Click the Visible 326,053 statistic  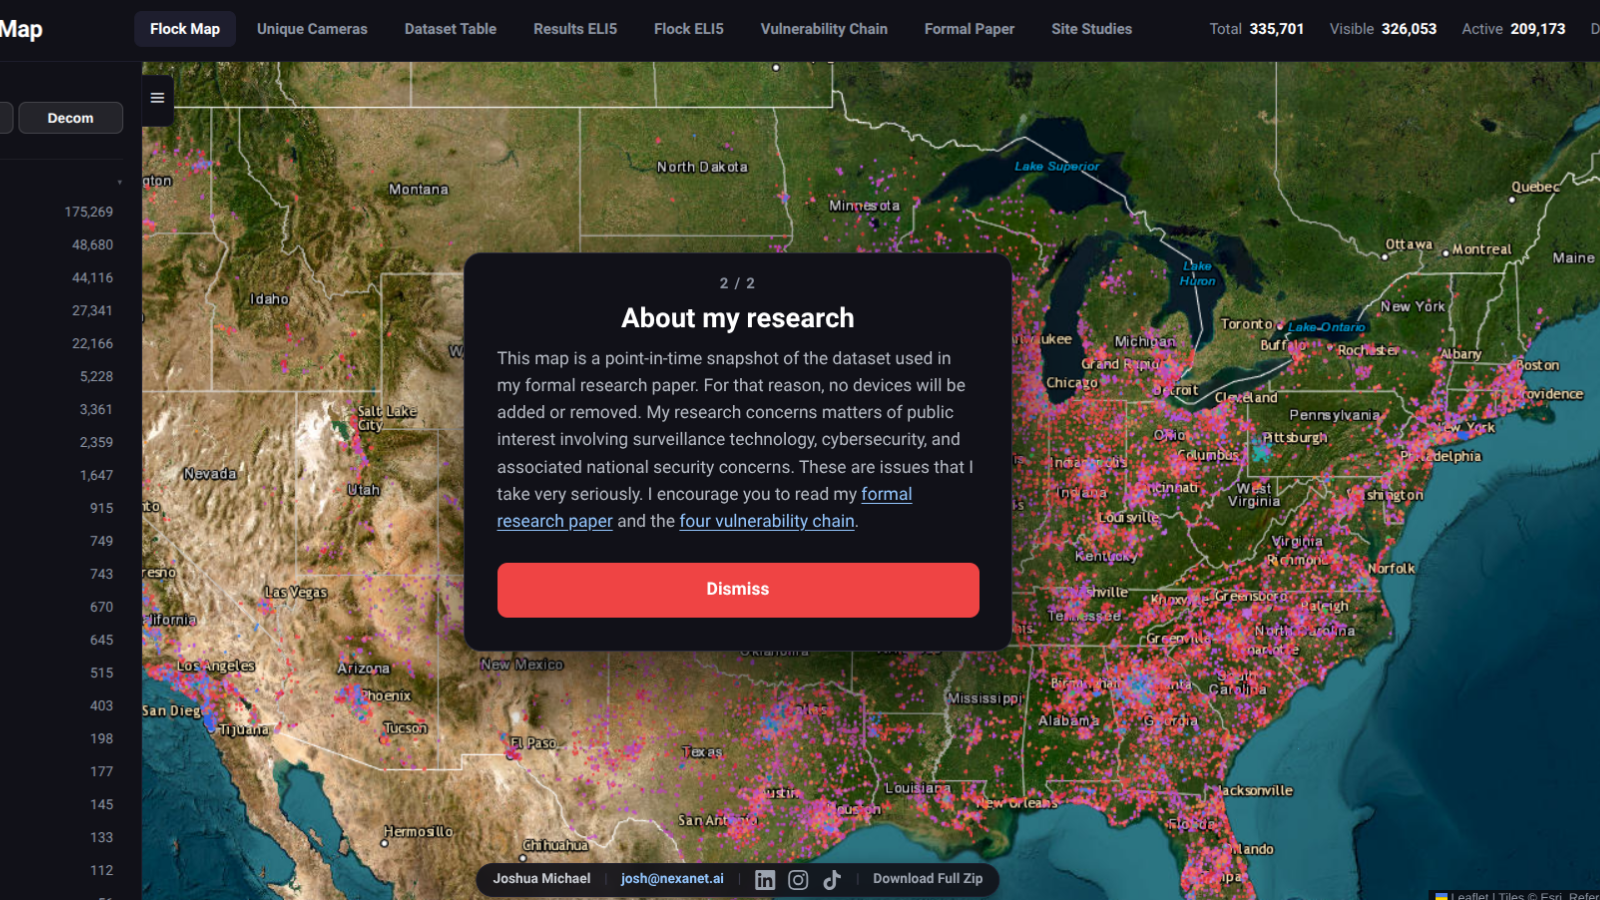coord(1383,29)
